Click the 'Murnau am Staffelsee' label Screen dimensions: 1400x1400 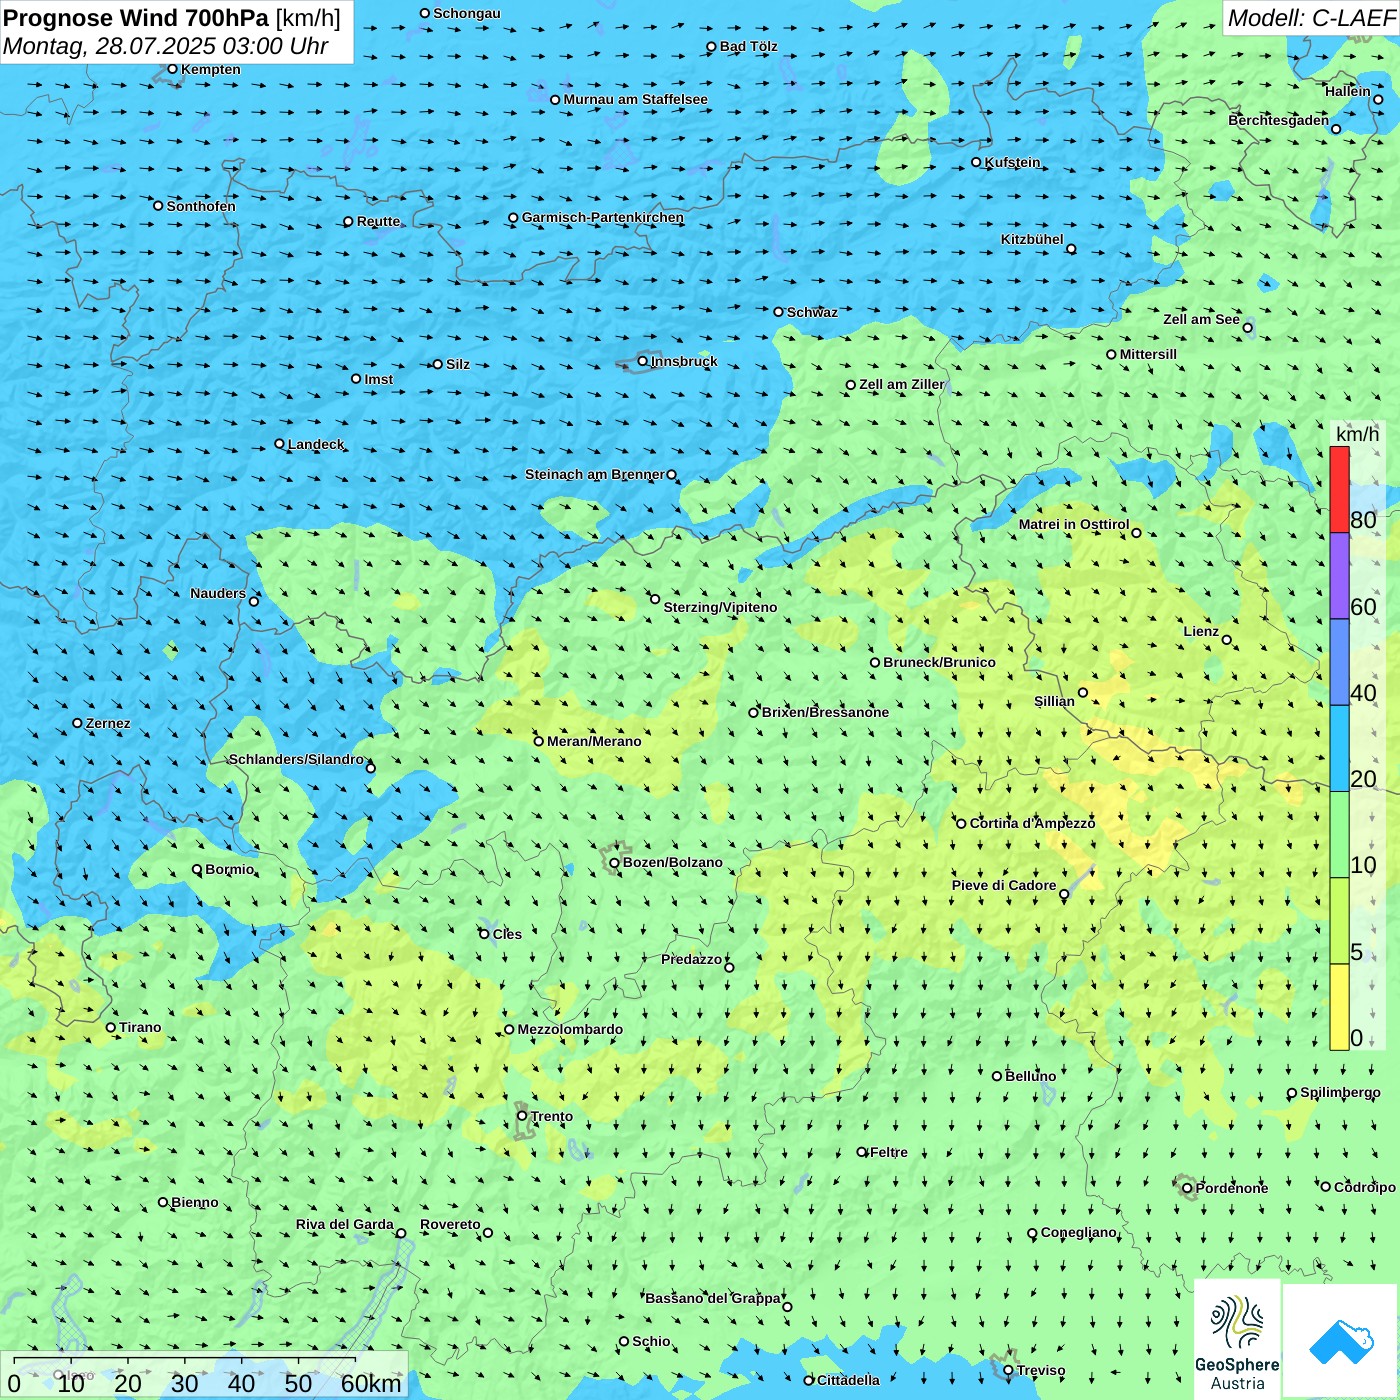[x=635, y=99]
